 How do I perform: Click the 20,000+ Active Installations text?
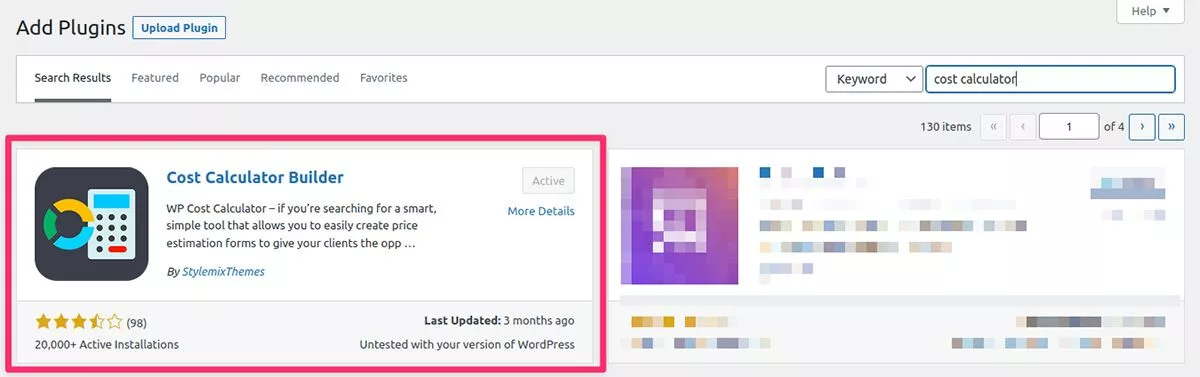(x=107, y=345)
